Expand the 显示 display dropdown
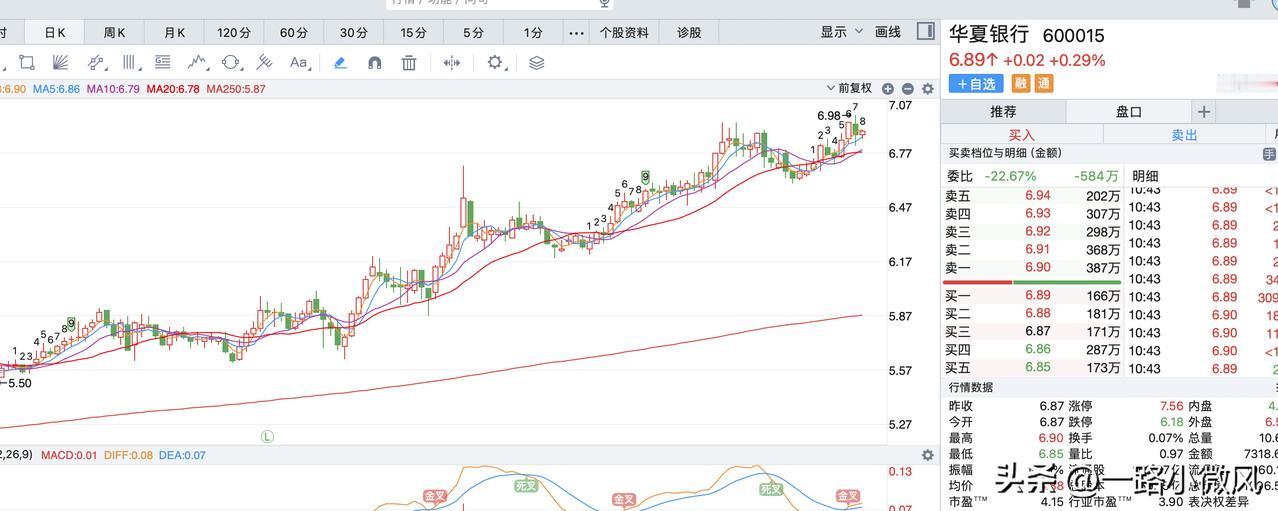The height and width of the screenshot is (511, 1278). pos(842,32)
